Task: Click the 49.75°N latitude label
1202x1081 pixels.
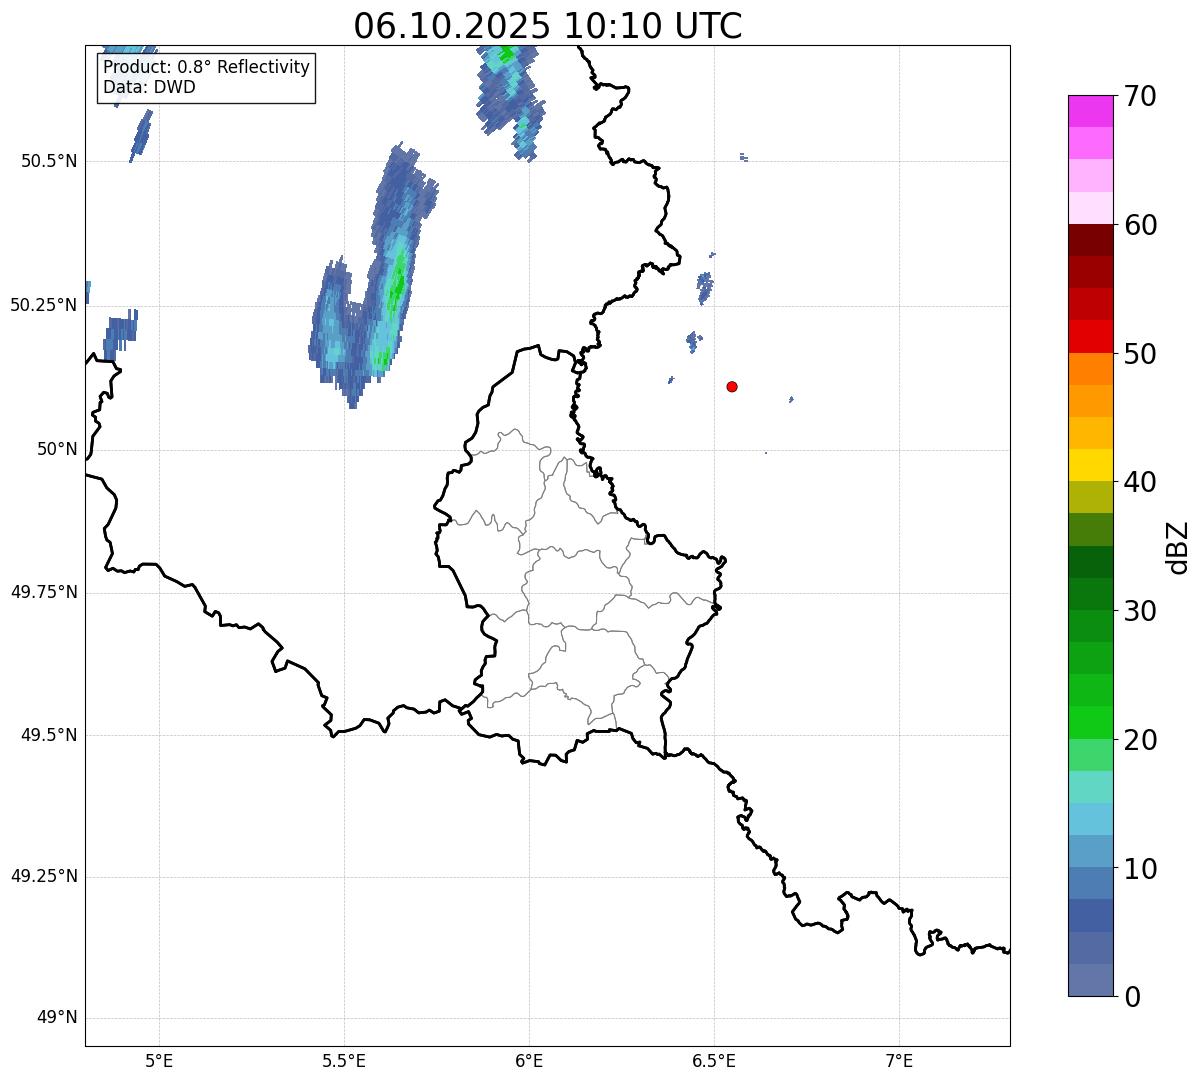Action: 43,592
